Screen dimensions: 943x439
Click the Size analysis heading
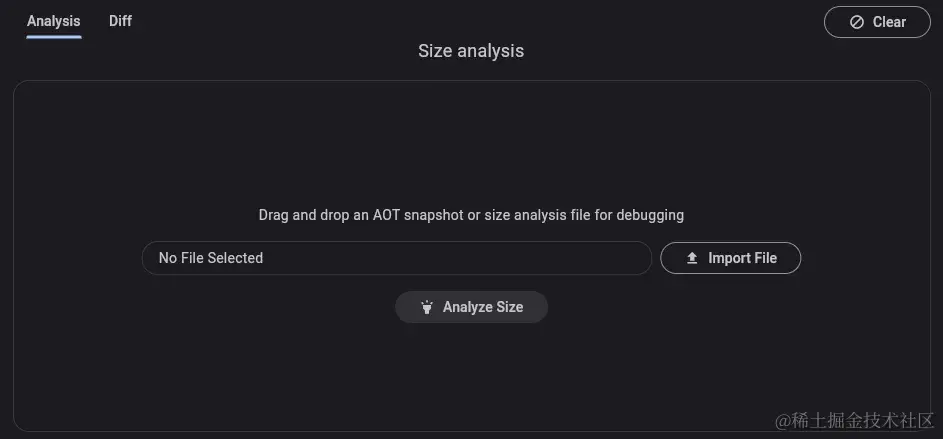(x=471, y=51)
